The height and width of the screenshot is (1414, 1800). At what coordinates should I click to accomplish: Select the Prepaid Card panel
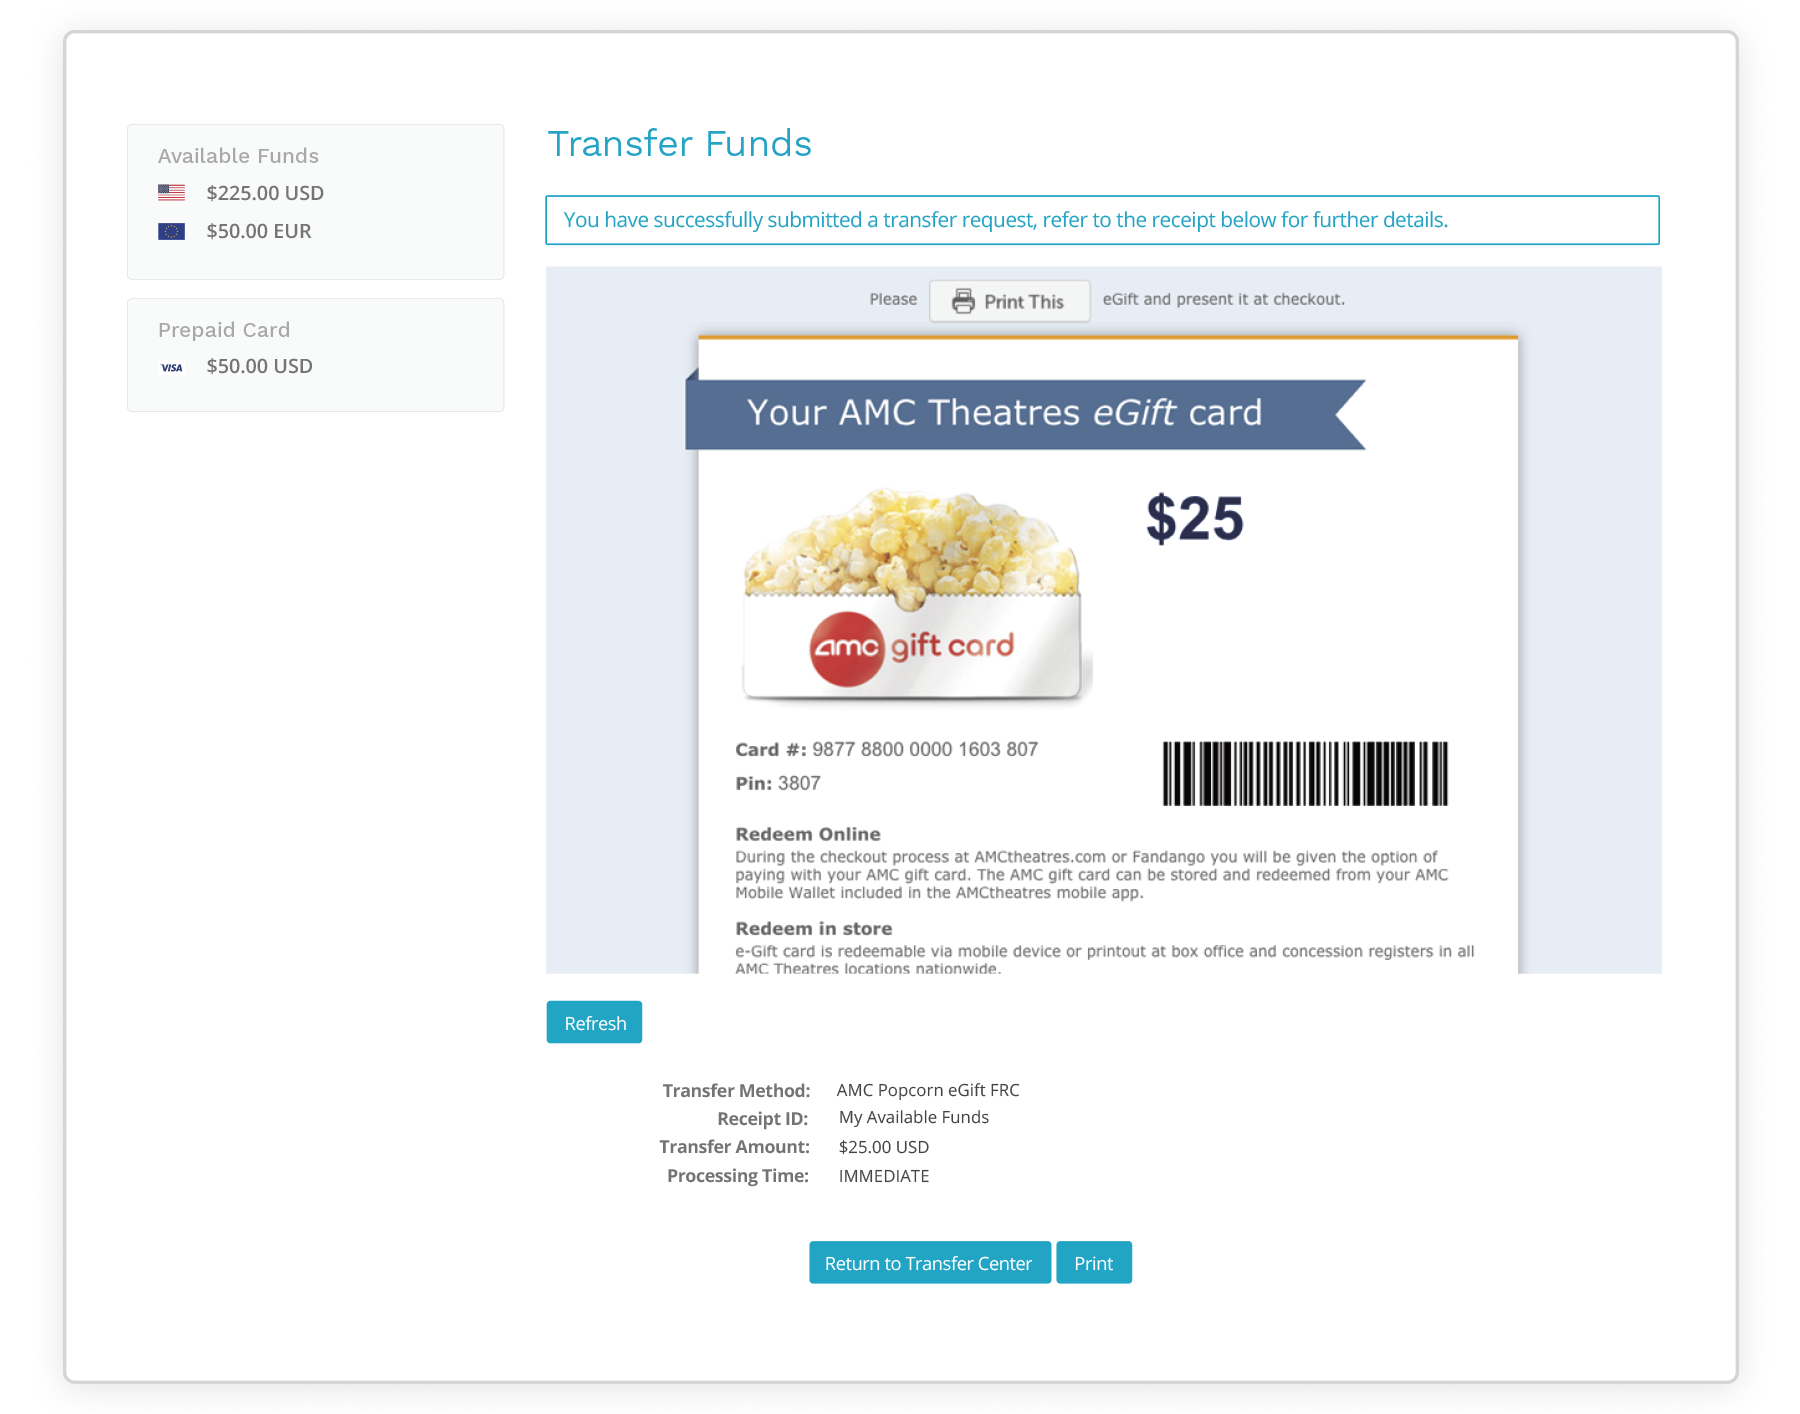click(315, 354)
